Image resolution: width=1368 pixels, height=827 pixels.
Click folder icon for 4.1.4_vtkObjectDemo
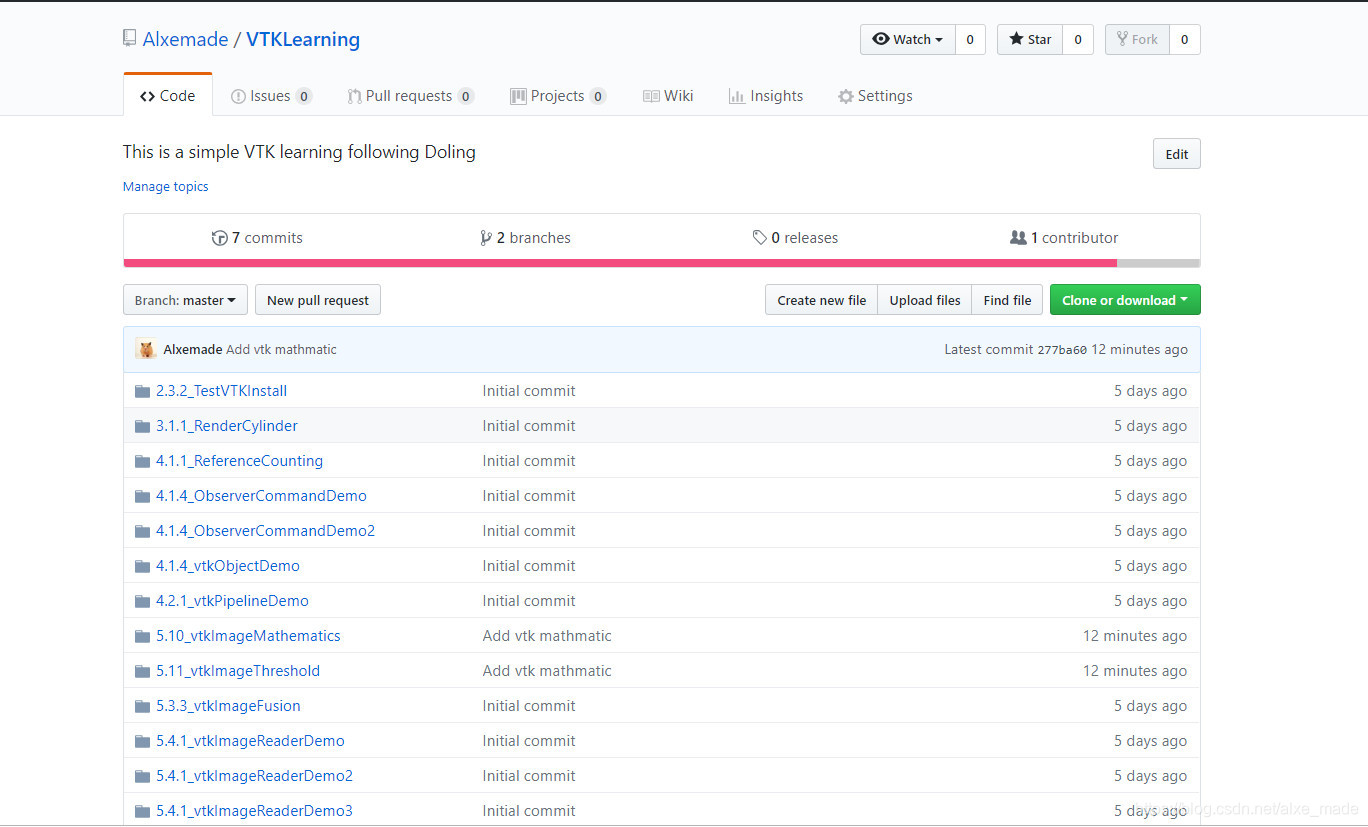click(x=142, y=566)
